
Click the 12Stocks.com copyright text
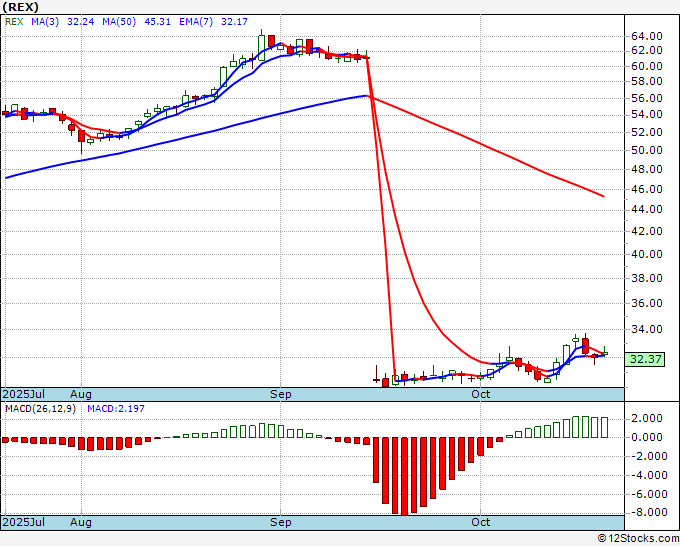coord(638,539)
